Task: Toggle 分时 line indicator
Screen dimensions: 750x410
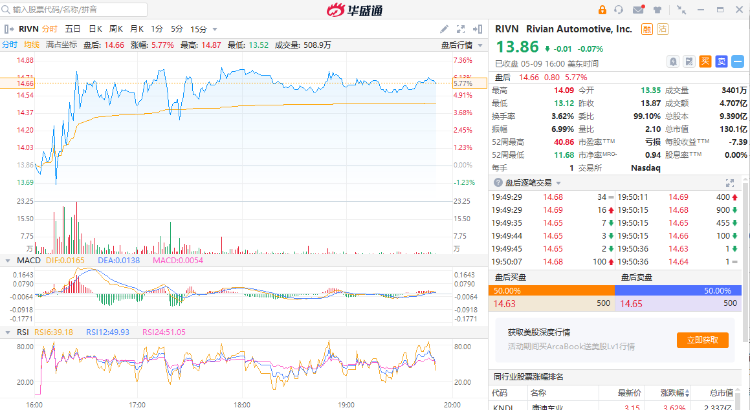Action: (x=10, y=45)
